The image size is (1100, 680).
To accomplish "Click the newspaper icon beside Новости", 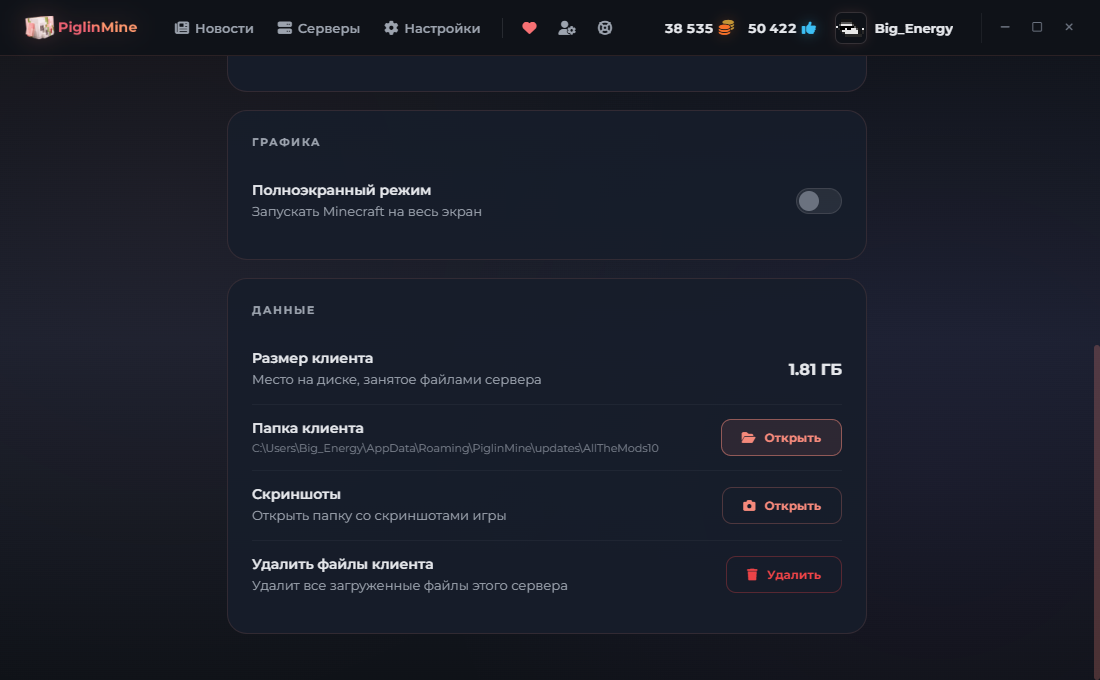I will pos(182,28).
